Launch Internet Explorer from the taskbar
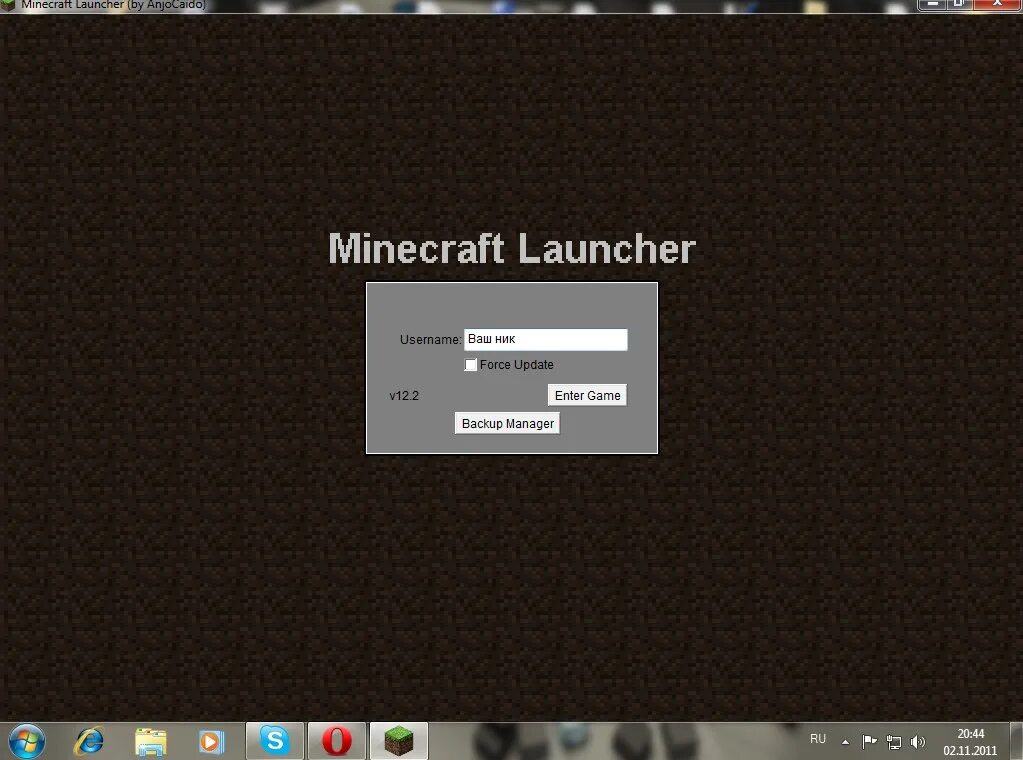The height and width of the screenshot is (760, 1023). (89, 741)
